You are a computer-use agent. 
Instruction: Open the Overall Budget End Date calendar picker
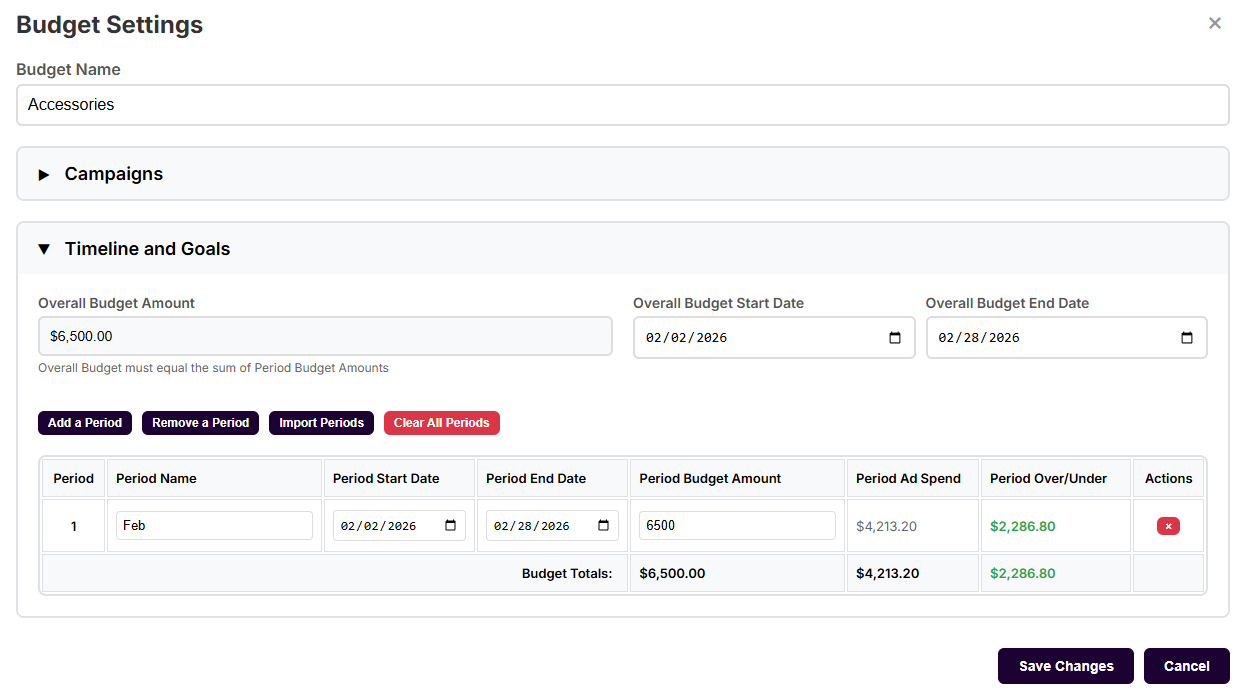(x=1186, y=337)
